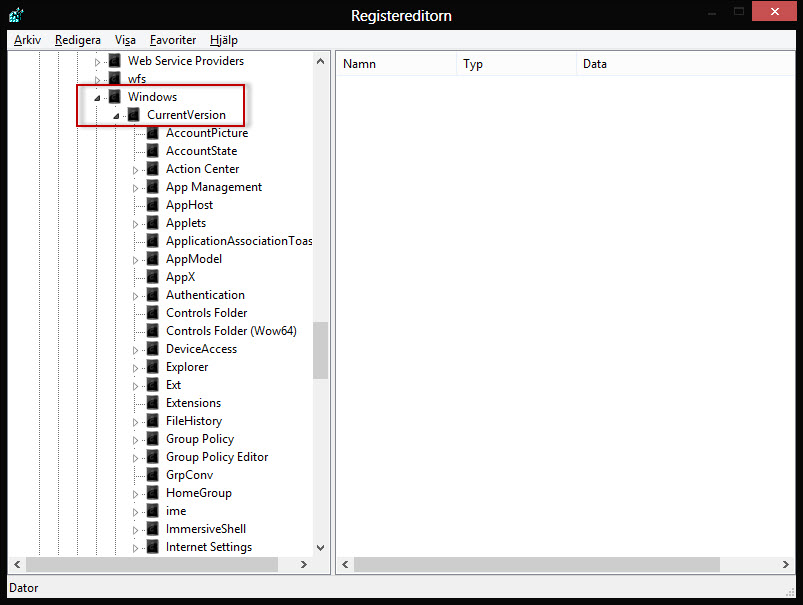Expand the Group Policy key
Viewport: 803px width, 605px height.
(x=135, y=440)
